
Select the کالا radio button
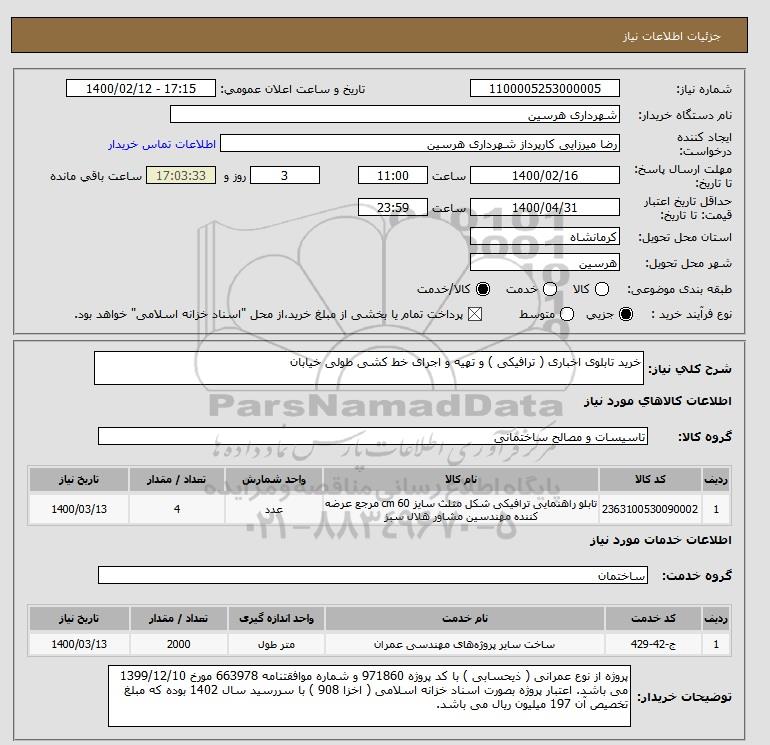pyautogui.click(x=602, y=289)
